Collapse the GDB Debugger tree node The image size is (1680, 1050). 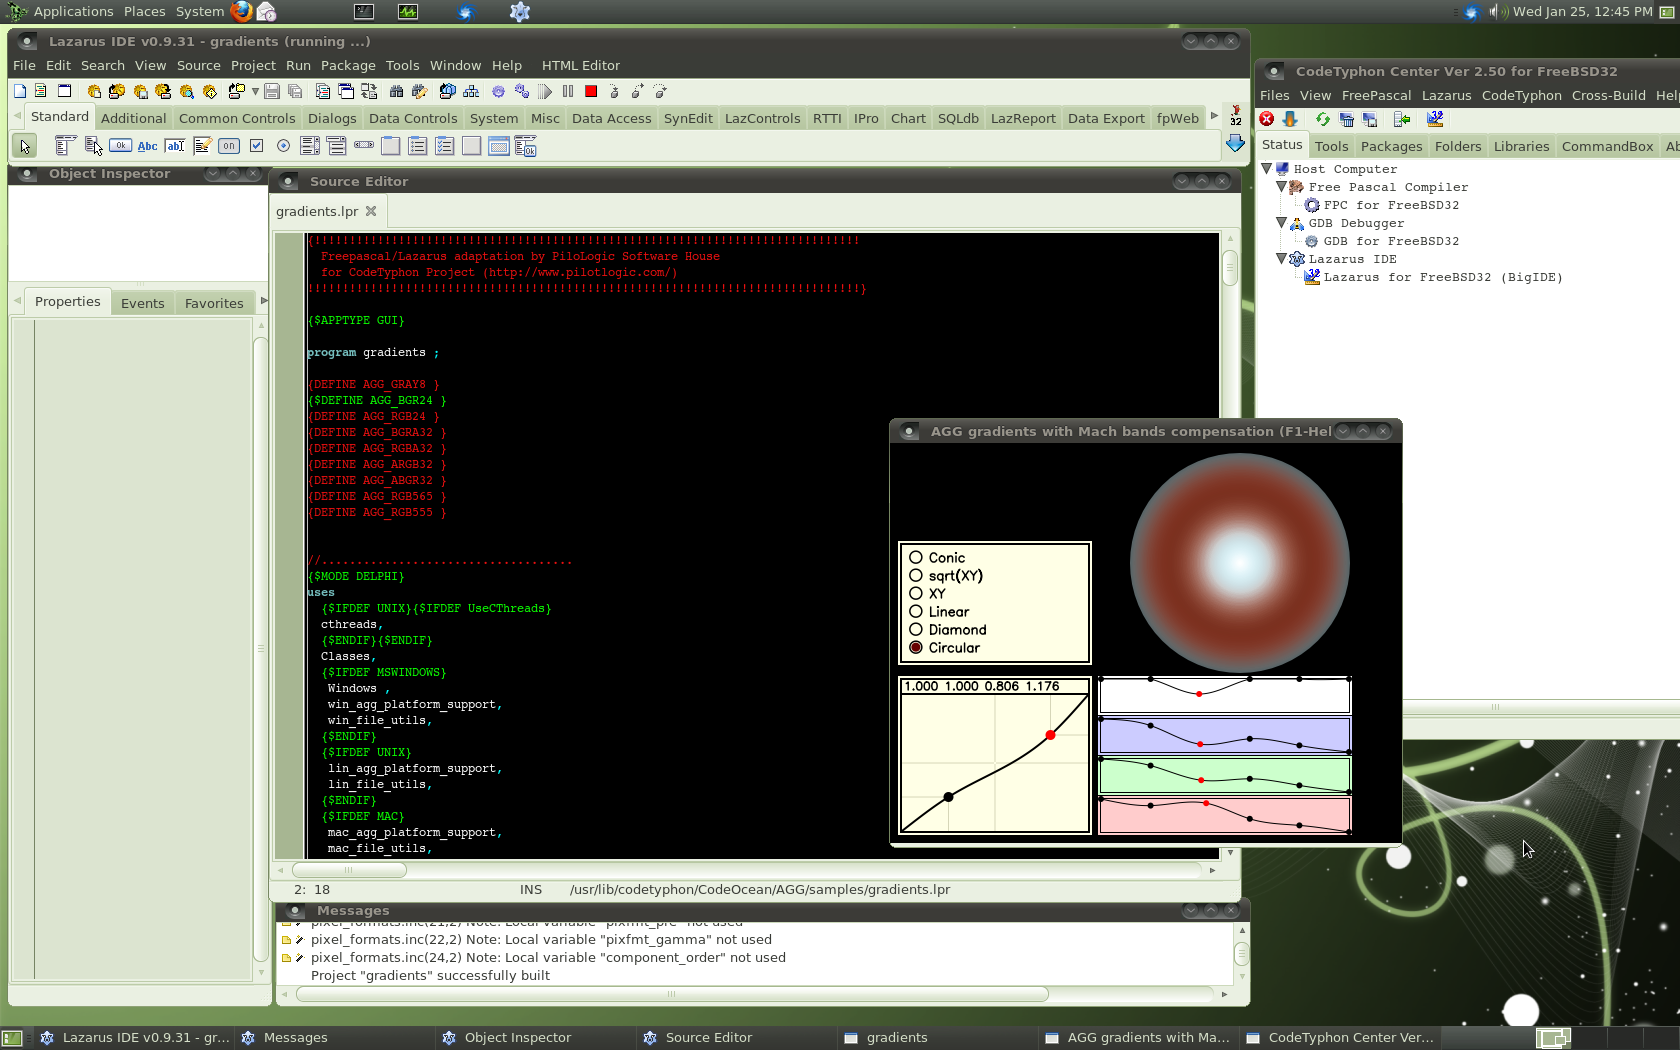coord(1281,223)
